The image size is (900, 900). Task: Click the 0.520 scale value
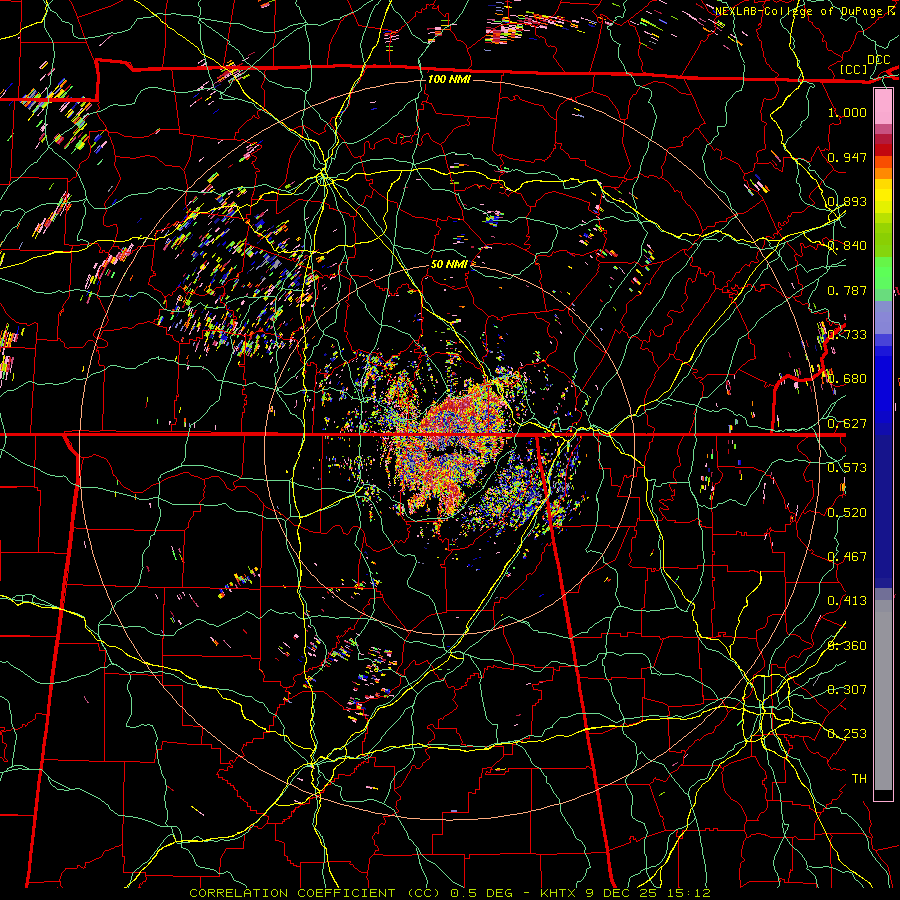click(x=847, y=513)
